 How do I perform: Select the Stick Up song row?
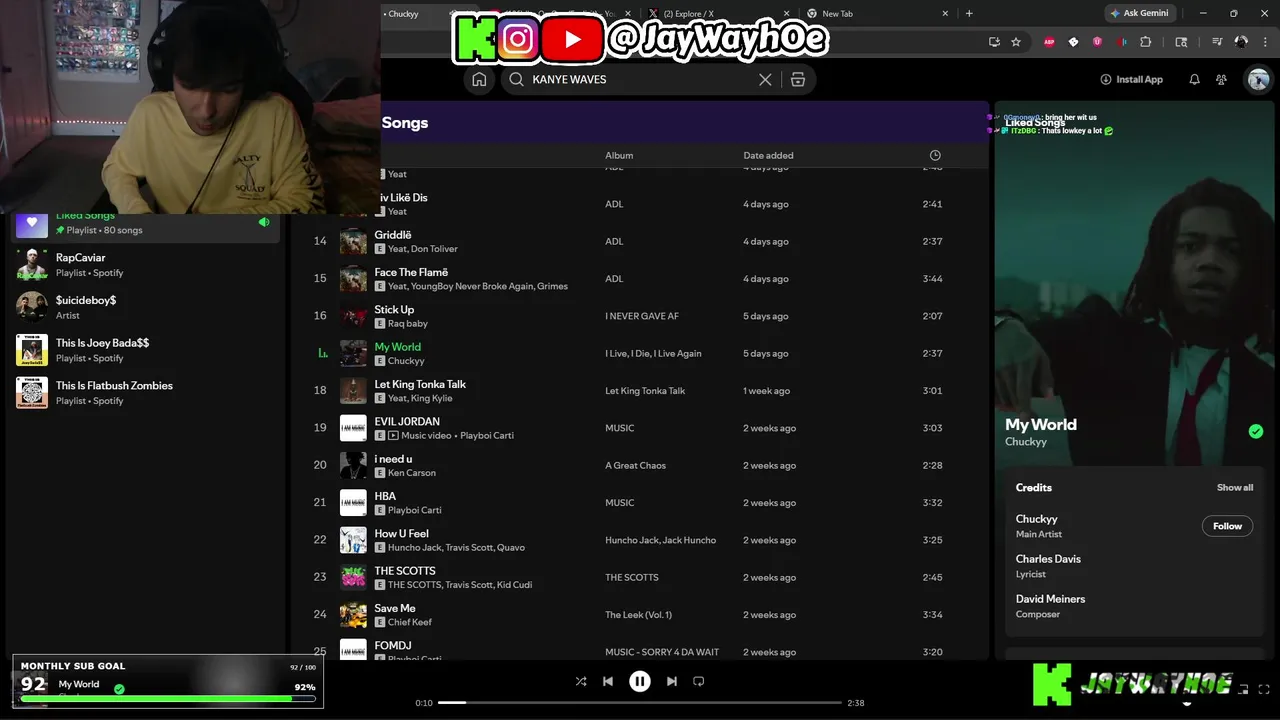pos(640,316)
